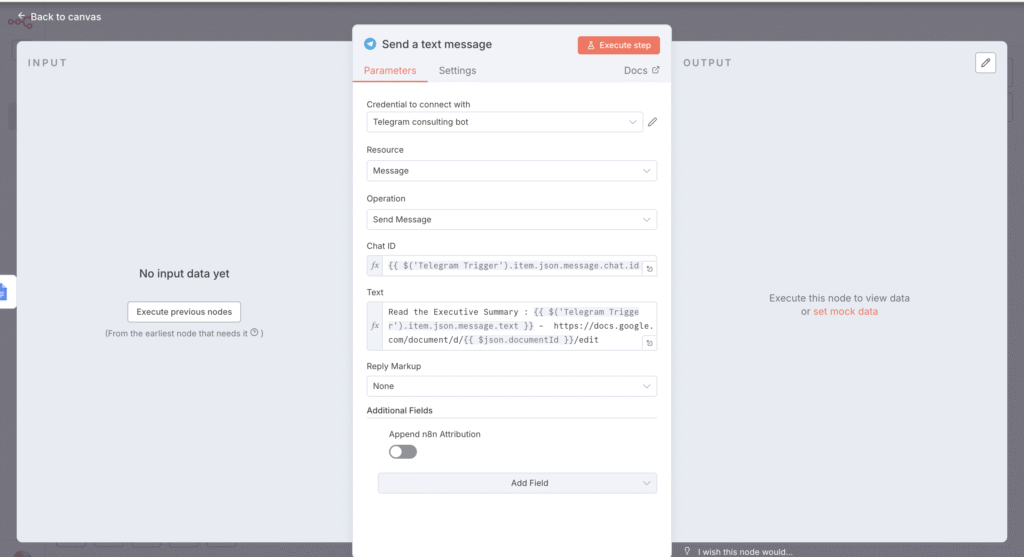Select the Parameters tab
Screen dimensions: 1024x557
pyautogui.click(x=390, y=71)
